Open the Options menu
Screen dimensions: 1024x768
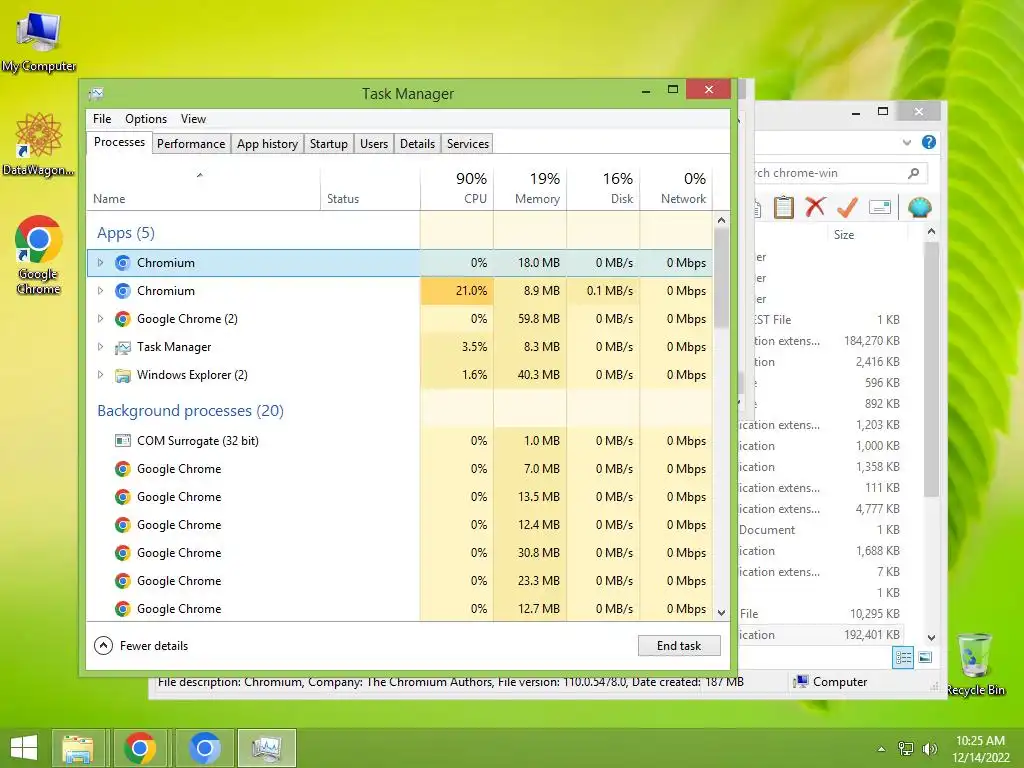coord(146,119)
